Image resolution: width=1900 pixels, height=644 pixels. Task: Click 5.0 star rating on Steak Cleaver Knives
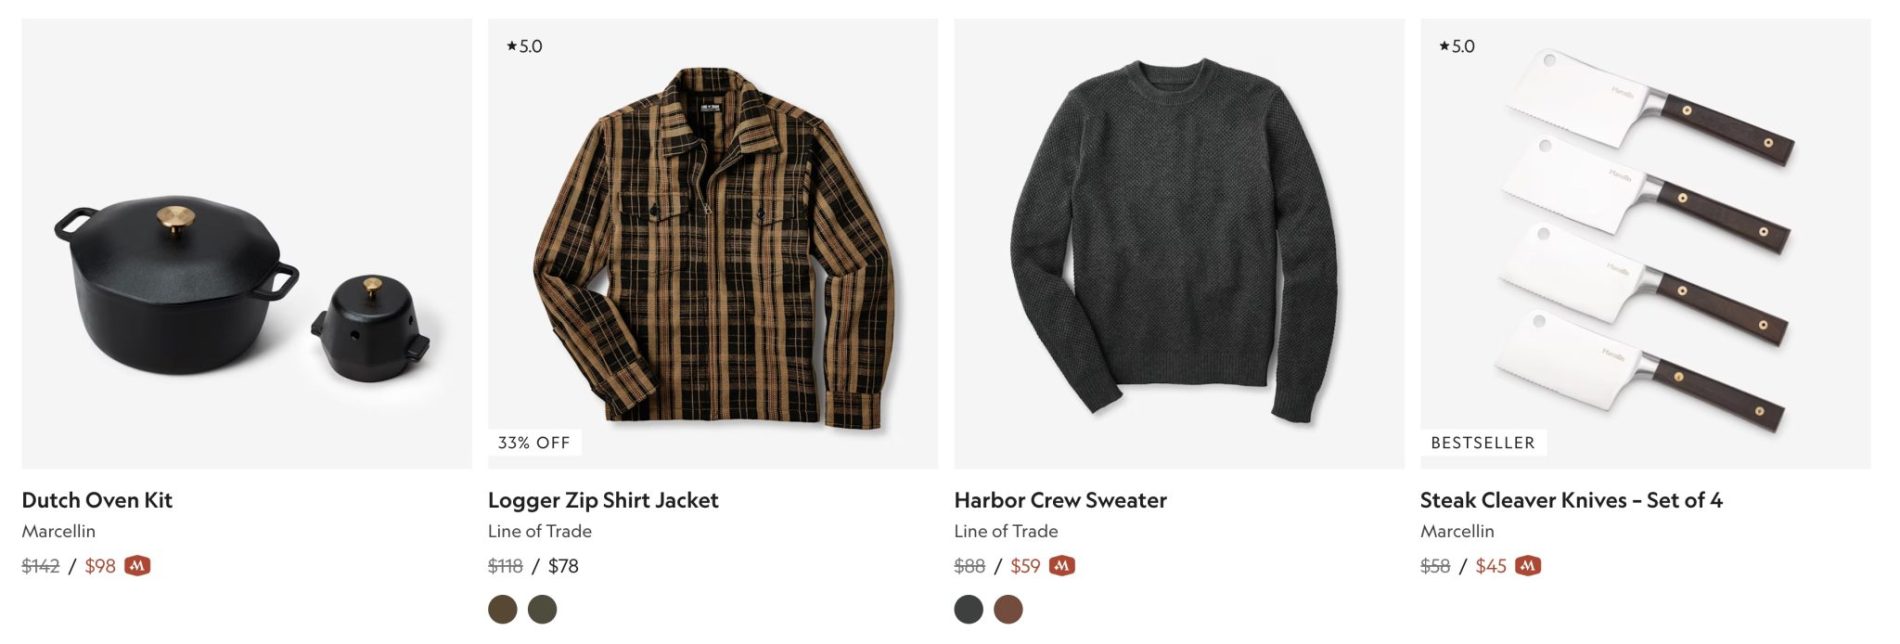pos(1457,46)
